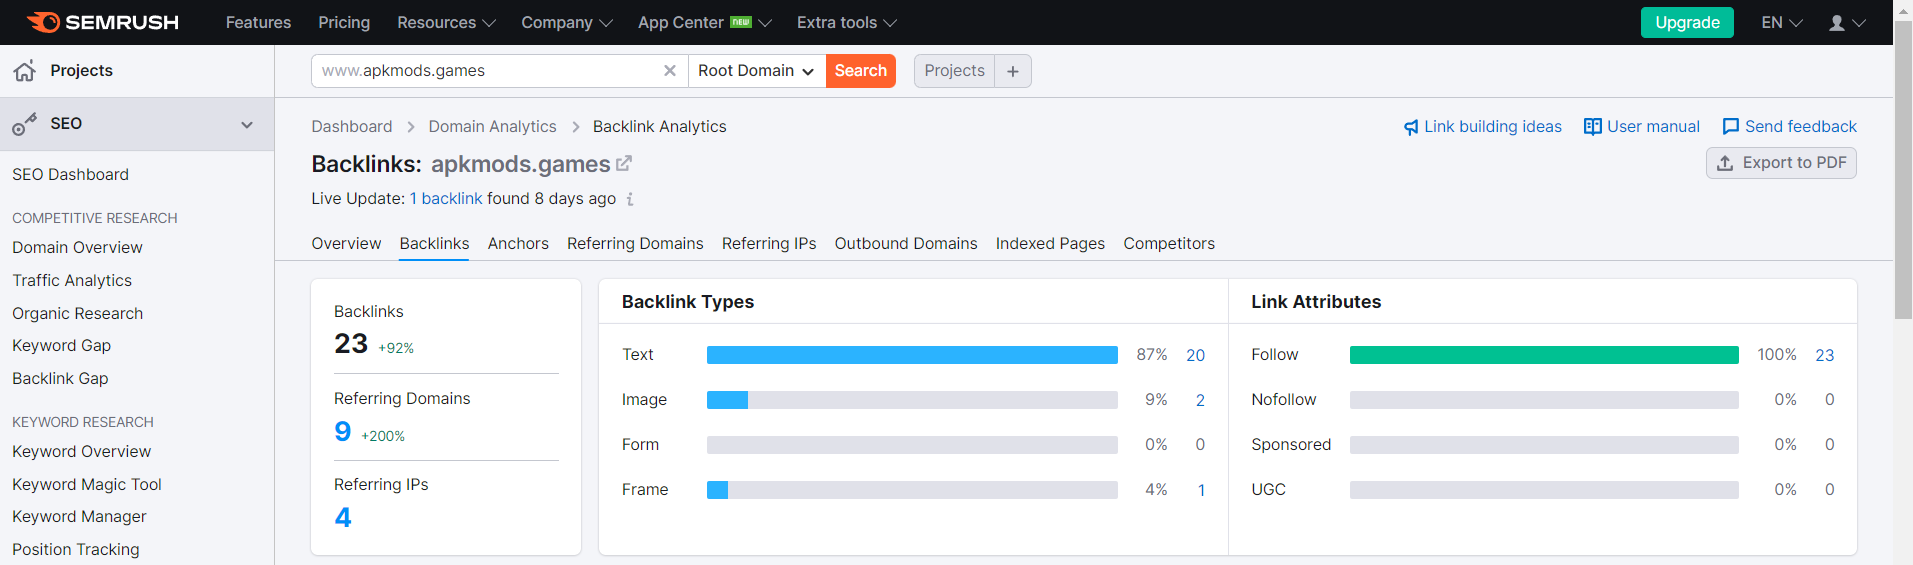Viewport: 1913px width, 565px height.
Task: Open Traffic Analytics in sidebar
Action: [72, 280]
